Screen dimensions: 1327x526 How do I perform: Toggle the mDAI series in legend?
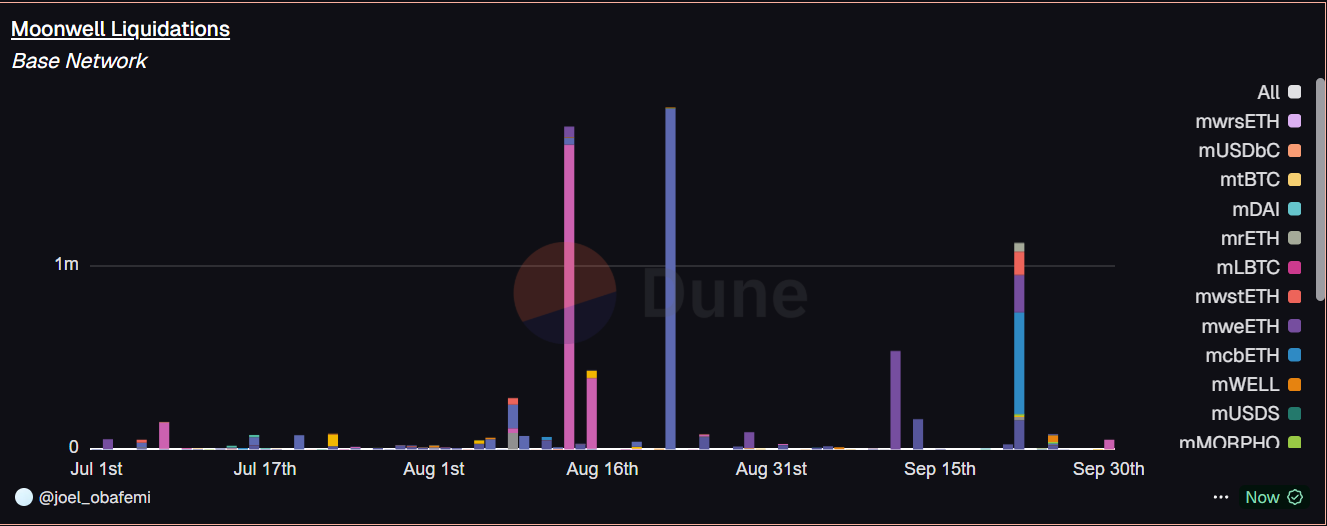[x=1266, y=209]
